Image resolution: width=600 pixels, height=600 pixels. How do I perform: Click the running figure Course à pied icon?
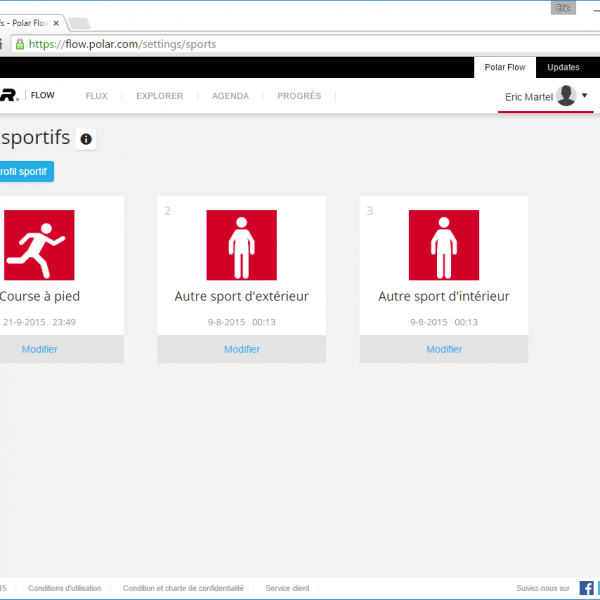coord(39,245)
